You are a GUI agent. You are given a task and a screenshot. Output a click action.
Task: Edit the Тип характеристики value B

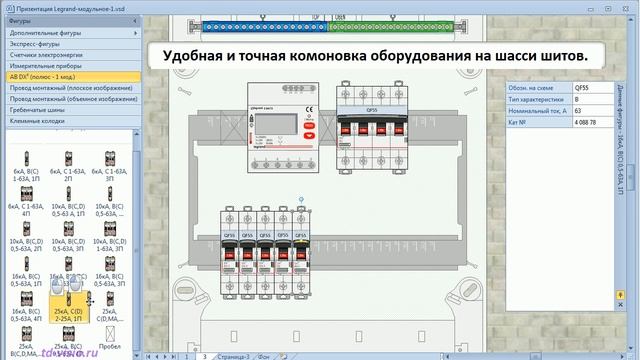[x=593, y=99]
